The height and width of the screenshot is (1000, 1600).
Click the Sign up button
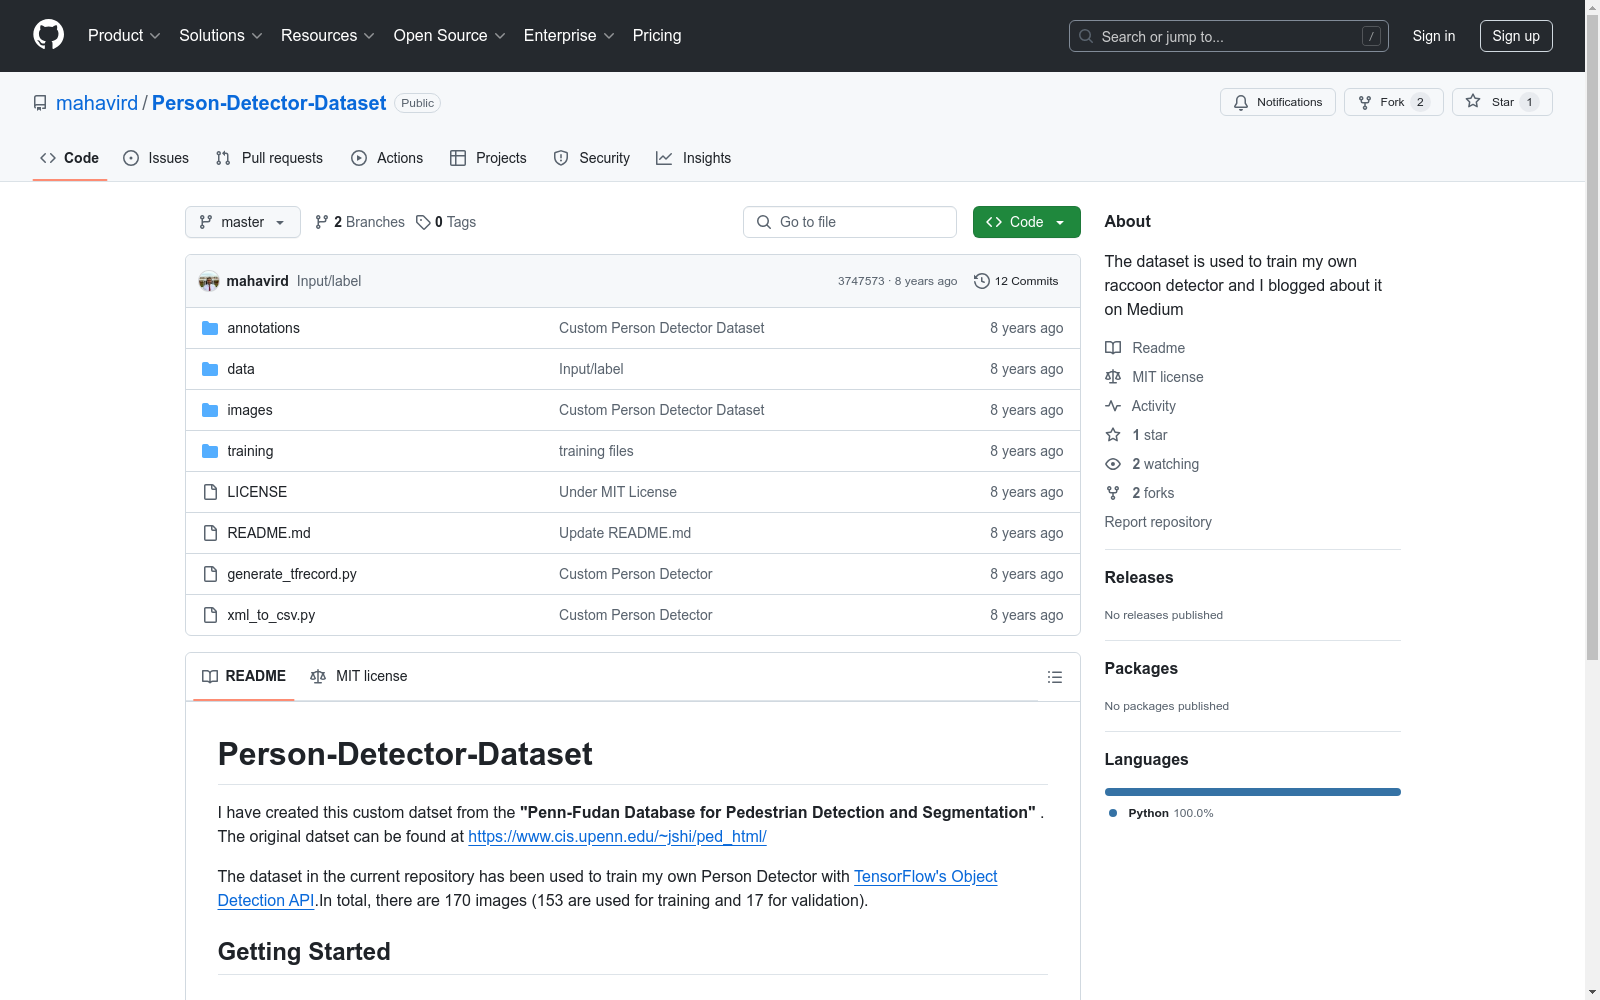point(1516,36)
